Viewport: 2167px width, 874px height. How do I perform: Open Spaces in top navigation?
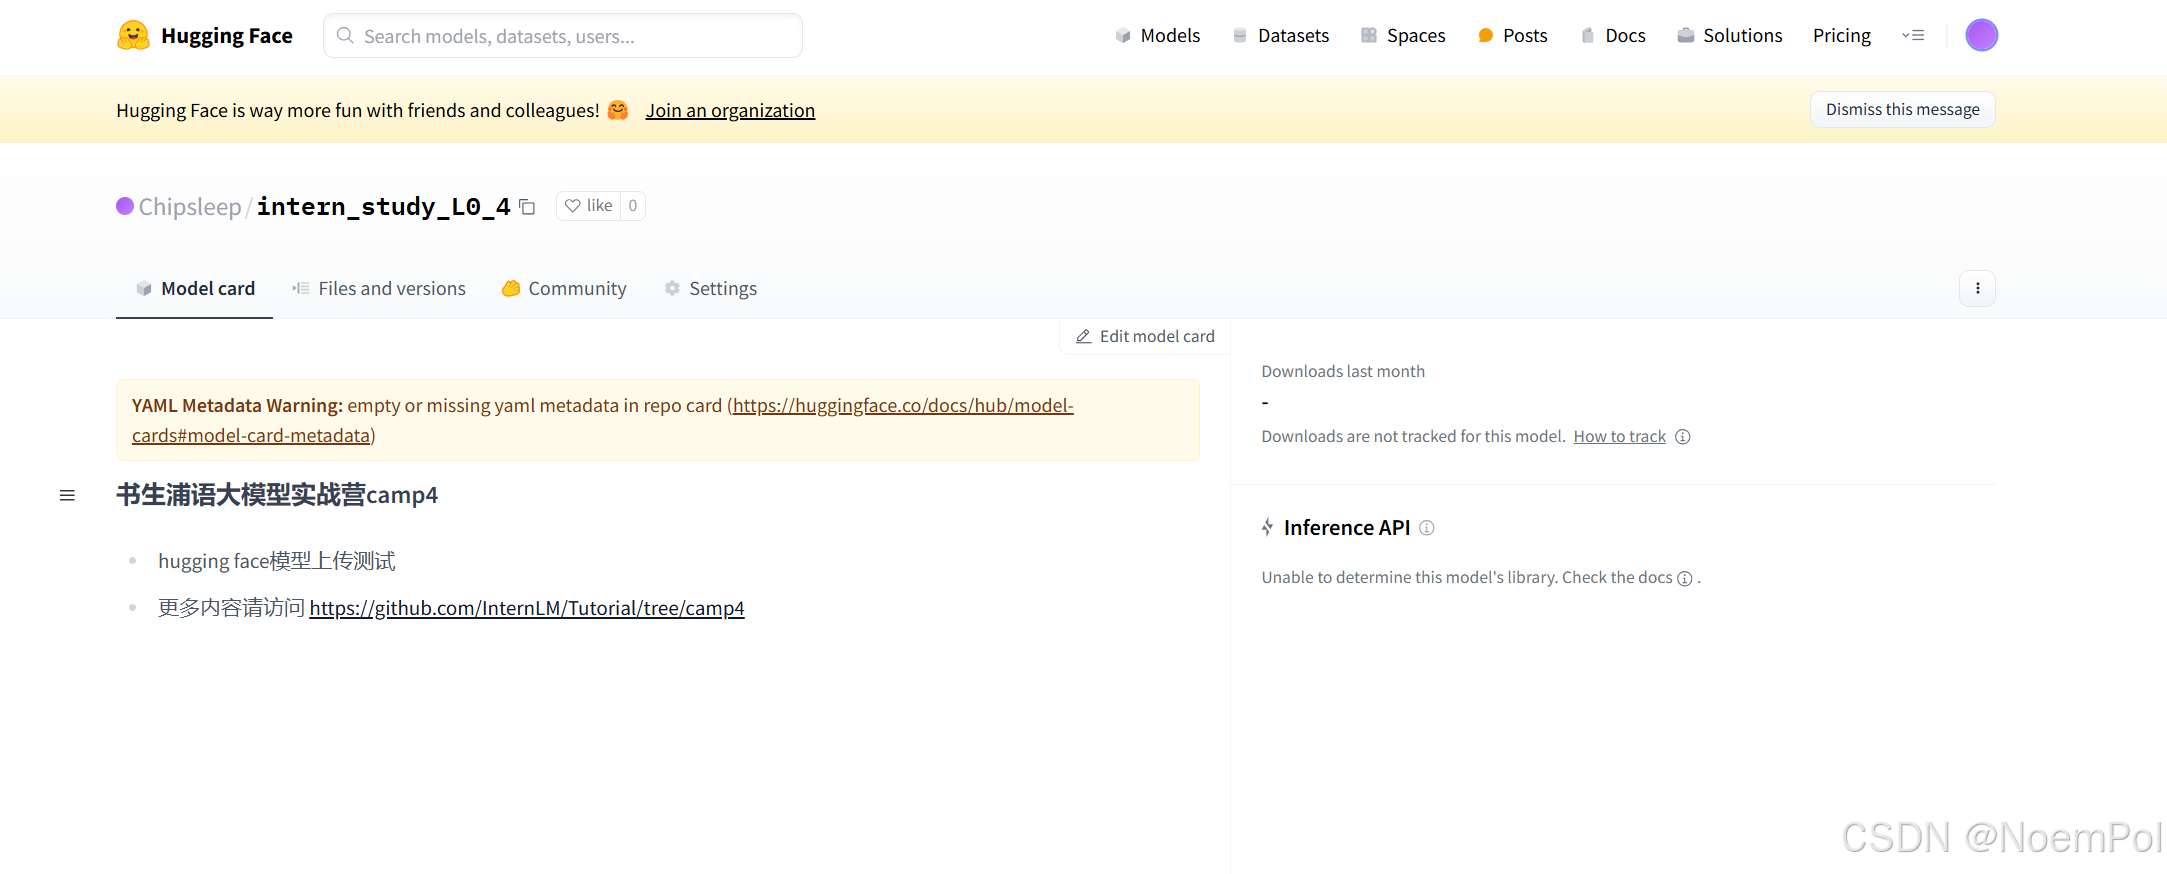pyautogui.click(x=1403, y=36)
